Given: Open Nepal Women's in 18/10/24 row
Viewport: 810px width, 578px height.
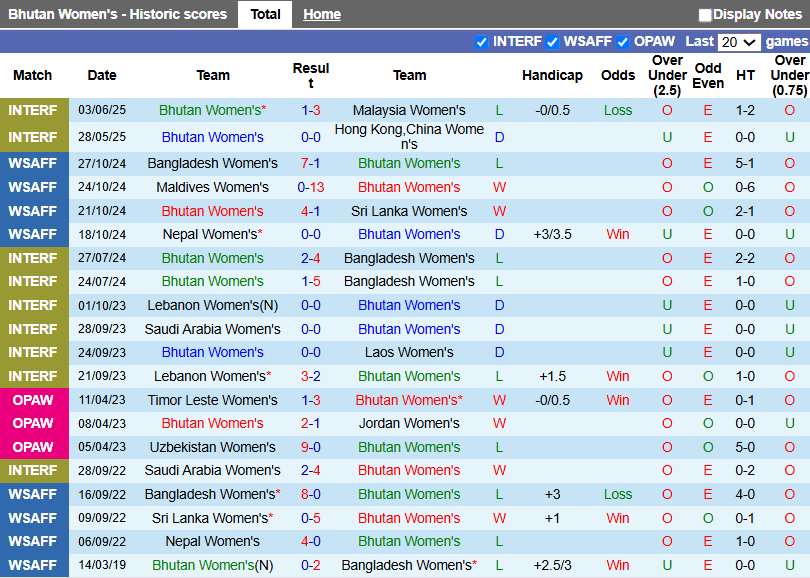Looking at the screenshot, I should (212, 235).
